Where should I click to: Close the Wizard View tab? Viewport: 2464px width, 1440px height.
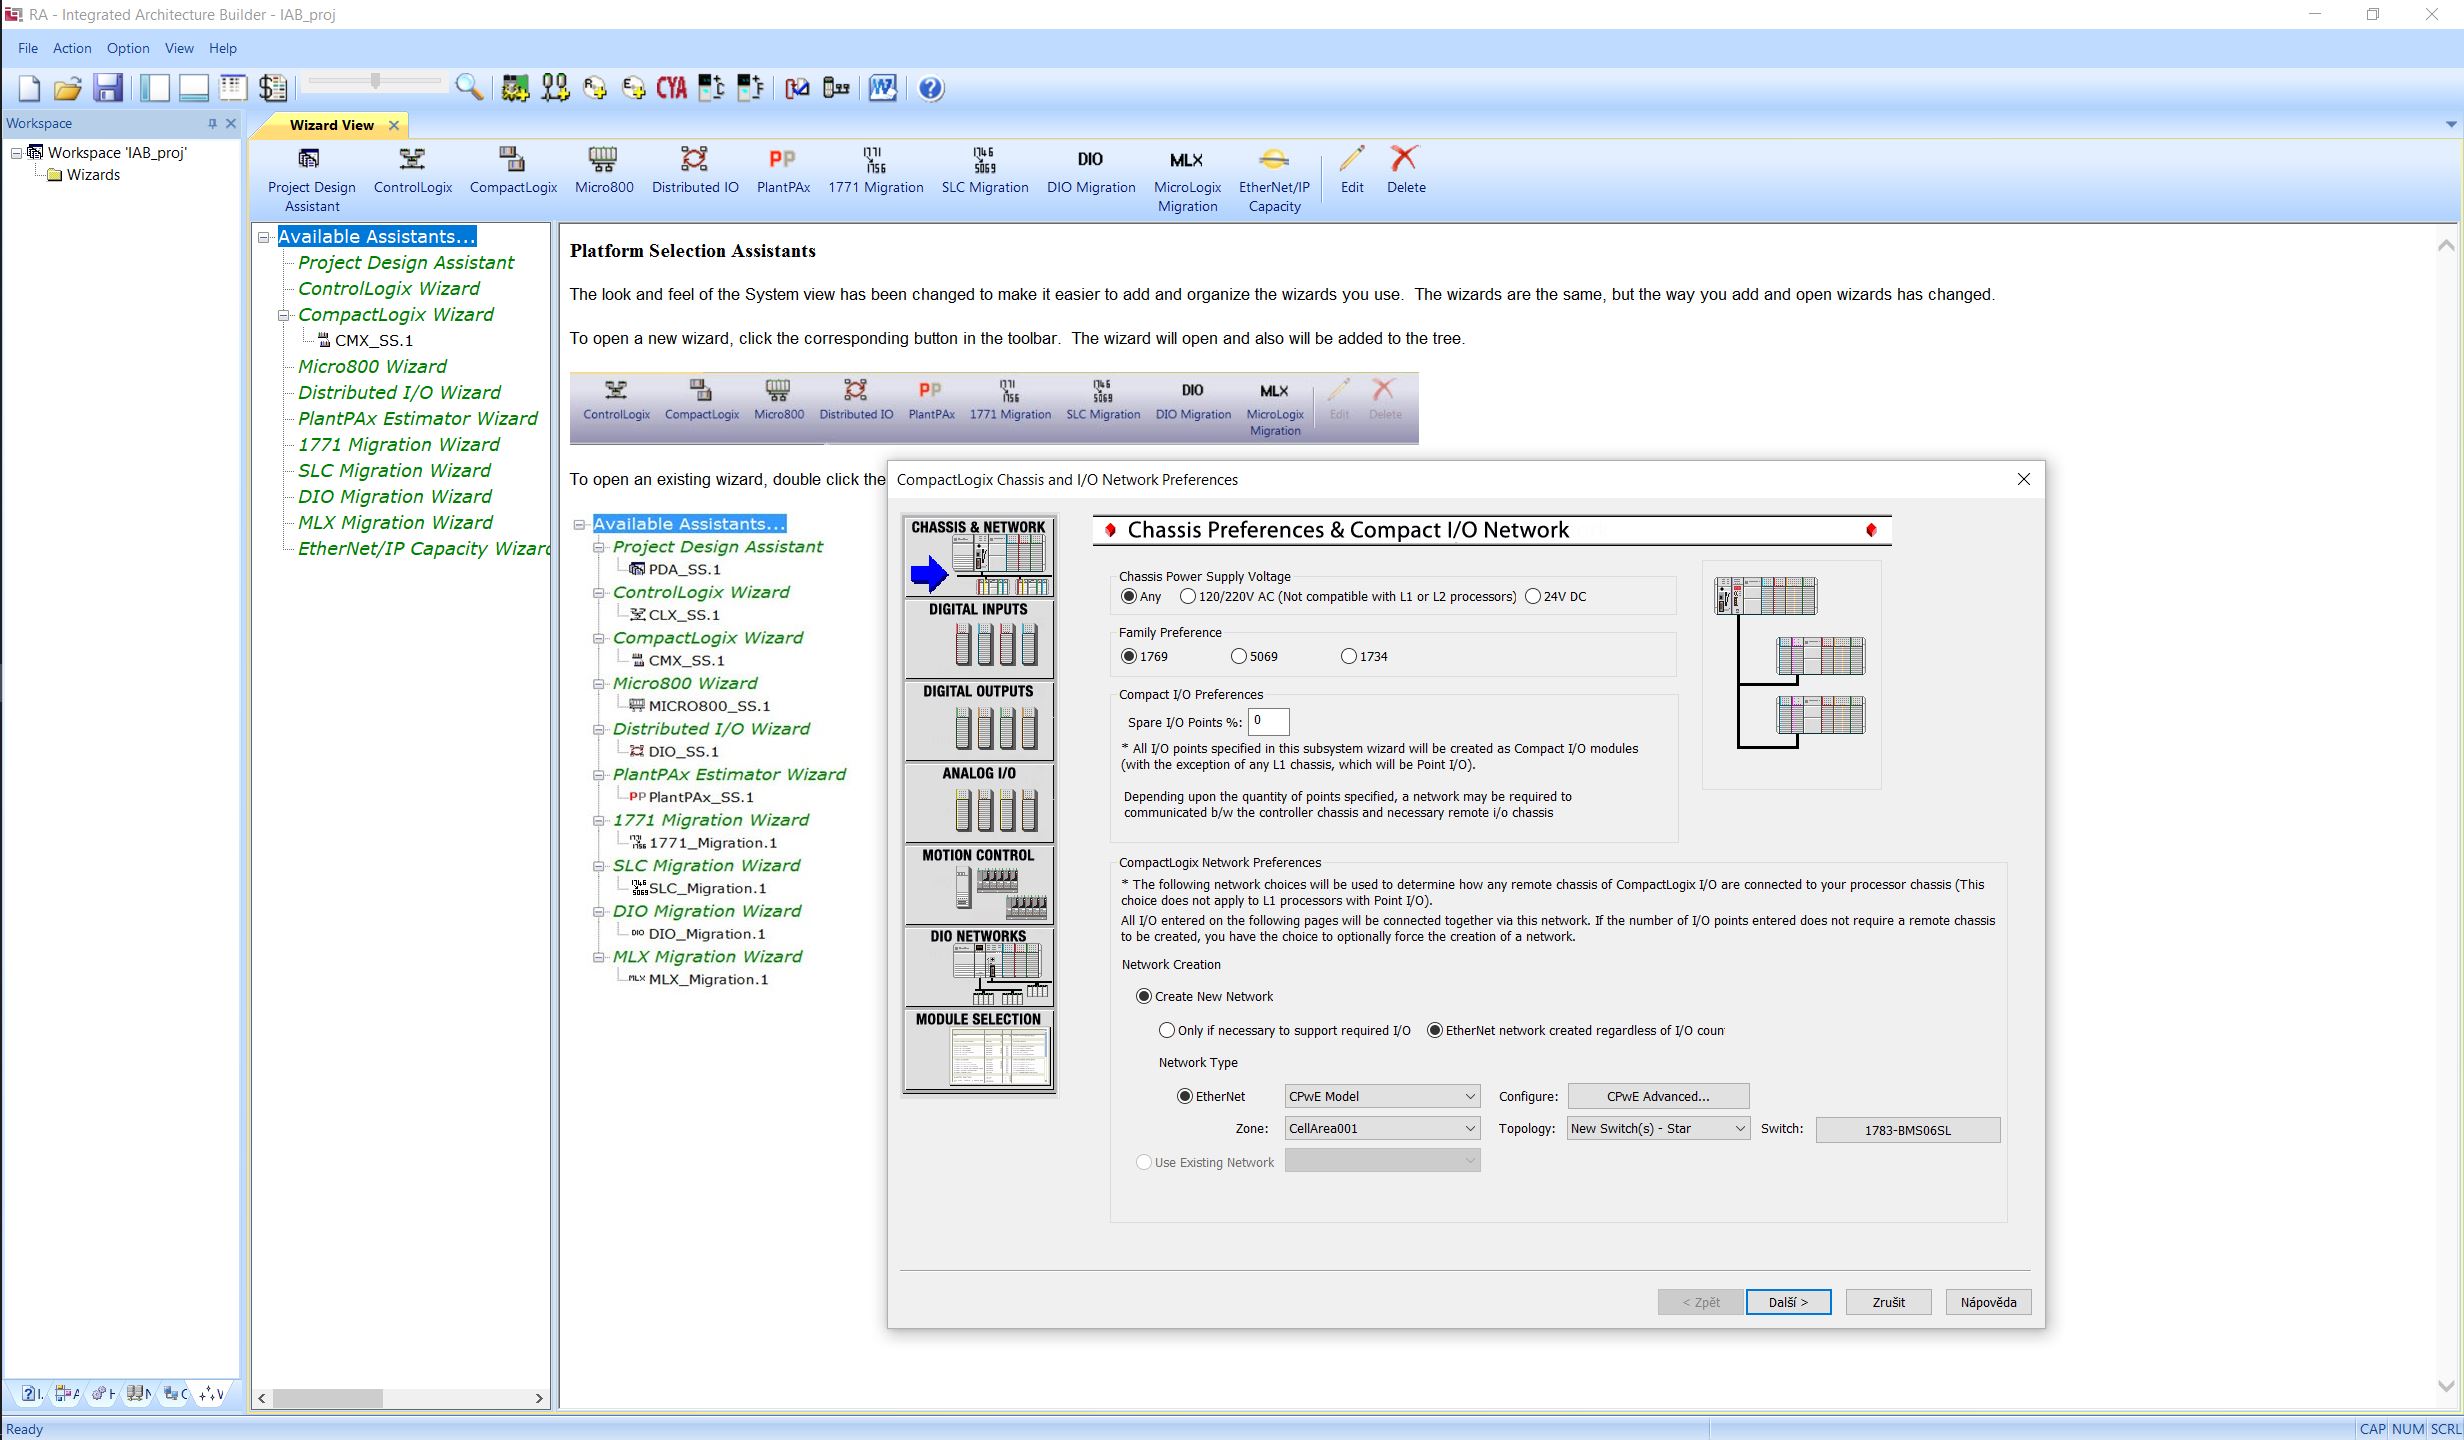coord(394,125)
